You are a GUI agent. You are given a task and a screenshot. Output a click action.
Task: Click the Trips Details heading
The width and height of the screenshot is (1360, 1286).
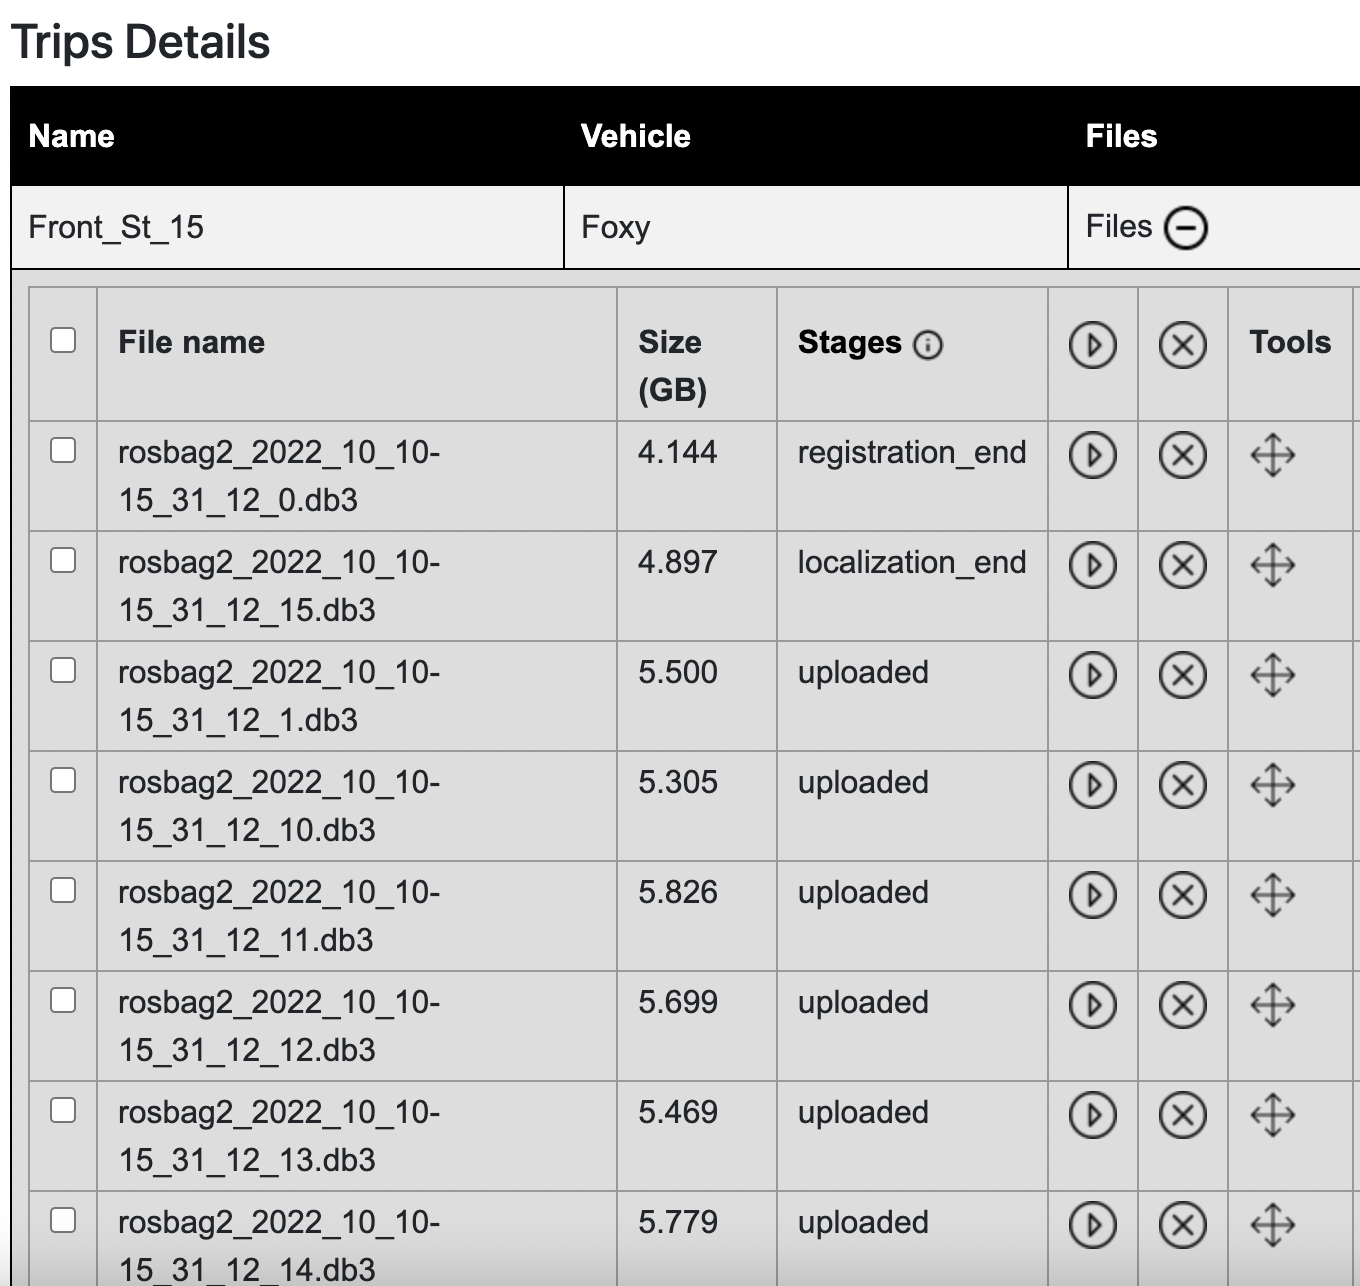click(140, 42)
